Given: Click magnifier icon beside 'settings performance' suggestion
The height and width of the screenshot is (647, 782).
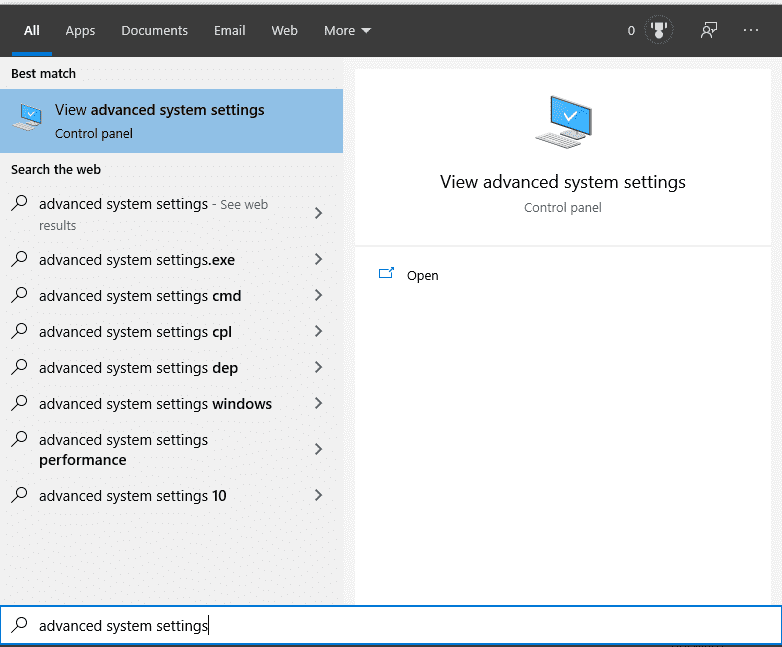Looking at the screenshot, I should click(x=19, y=438).
